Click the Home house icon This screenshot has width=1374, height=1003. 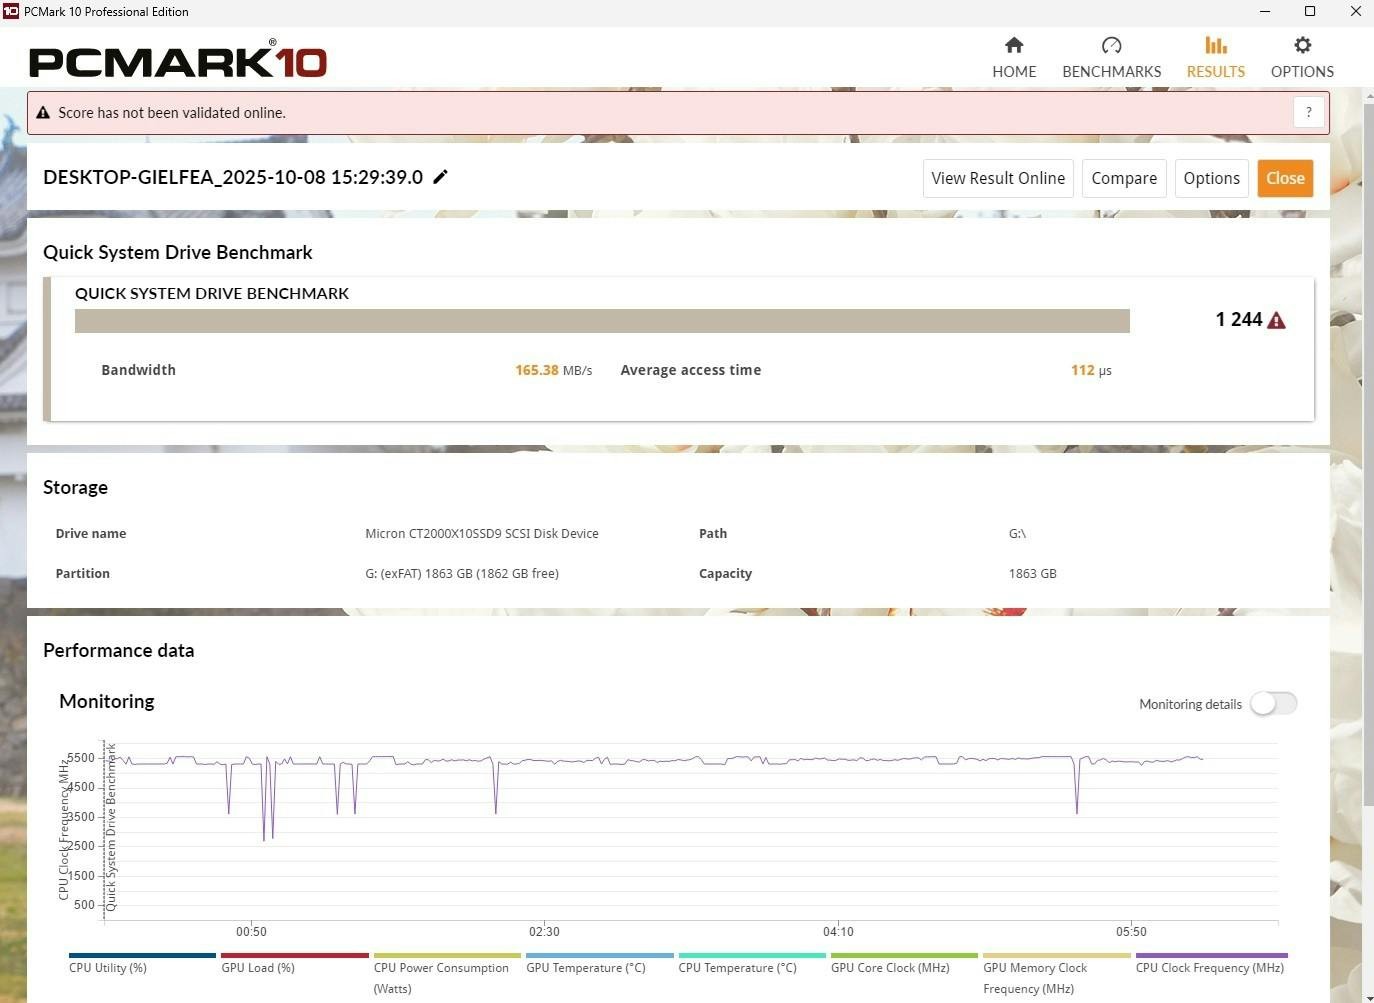[x=1014, y=45]
